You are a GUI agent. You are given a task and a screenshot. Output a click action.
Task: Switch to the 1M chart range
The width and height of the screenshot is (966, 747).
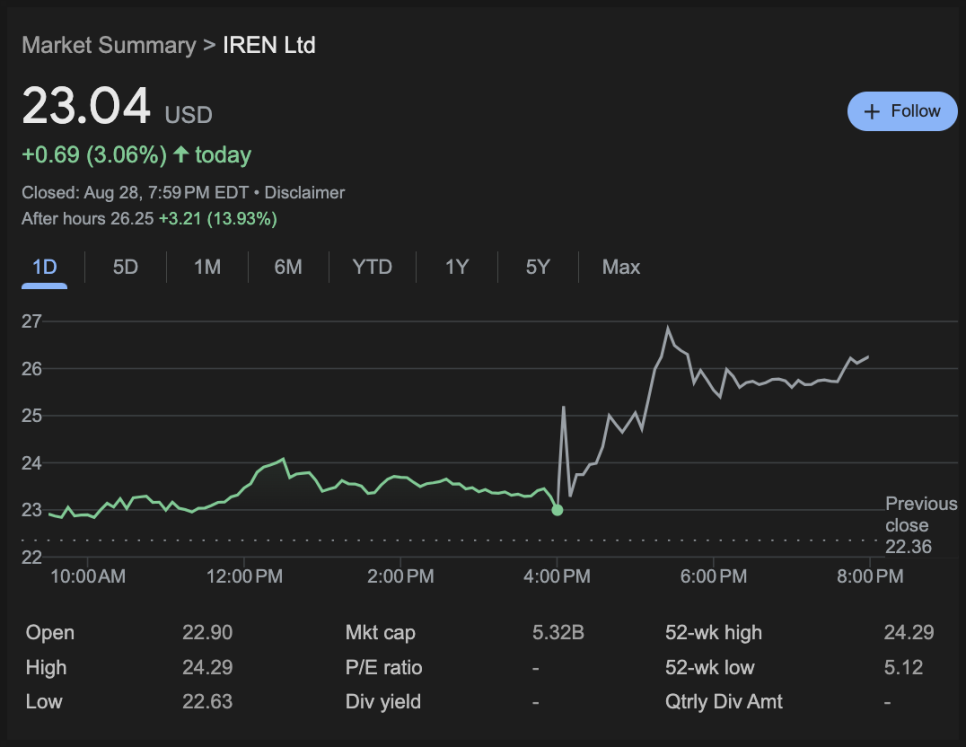click(207, 267)
